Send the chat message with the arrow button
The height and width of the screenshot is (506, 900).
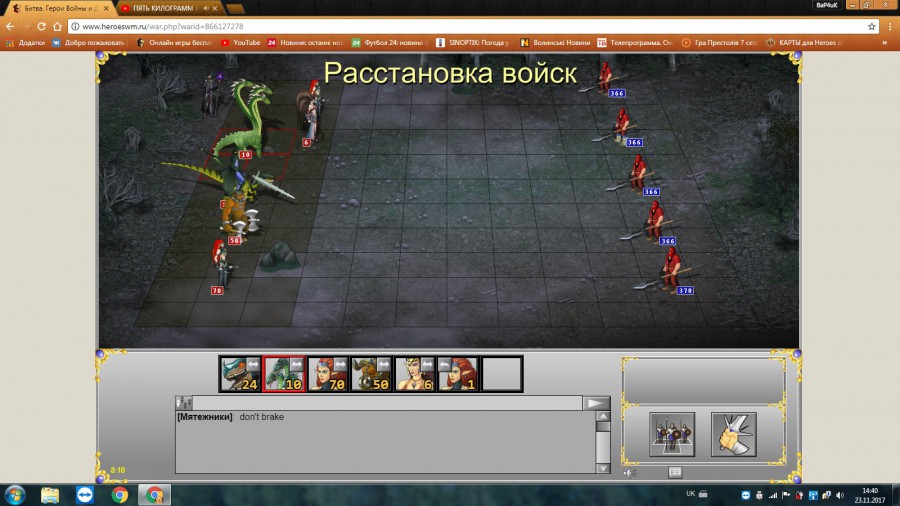coord(596,403)
